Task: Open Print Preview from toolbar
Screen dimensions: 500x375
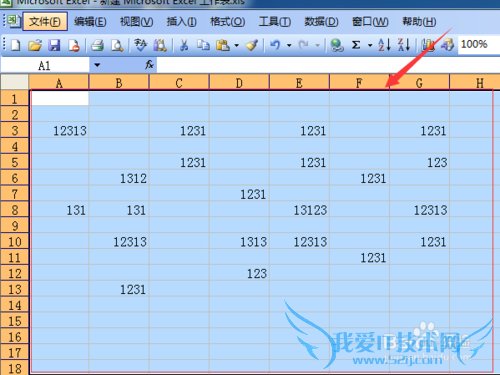Action: click(117, 45)
